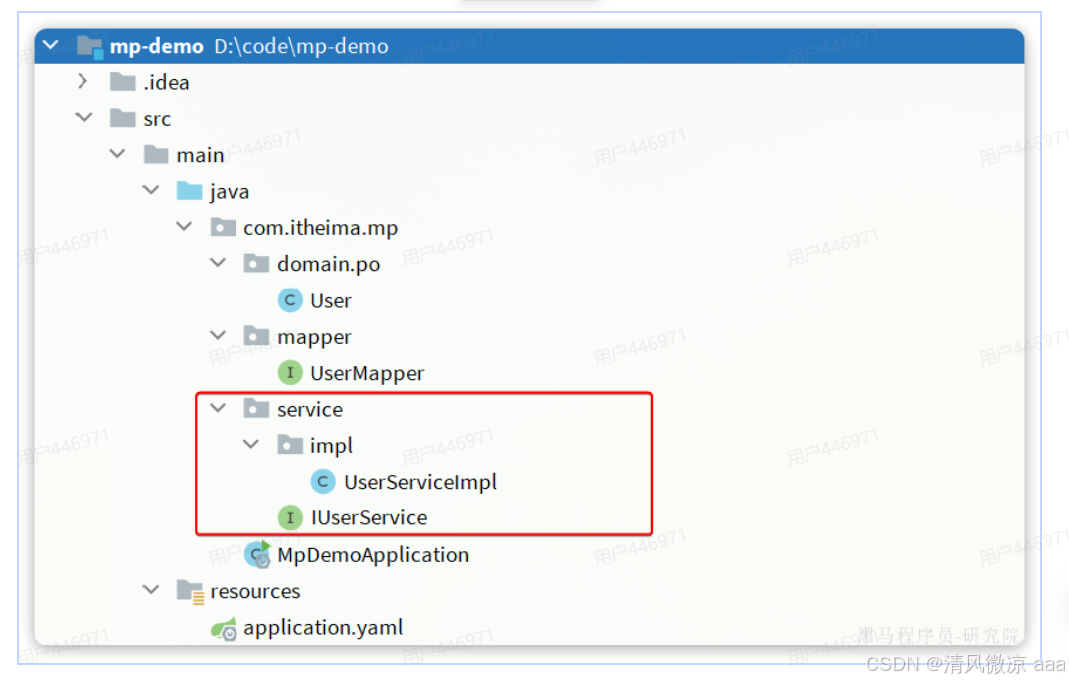Expand the .idea folder

82,82
